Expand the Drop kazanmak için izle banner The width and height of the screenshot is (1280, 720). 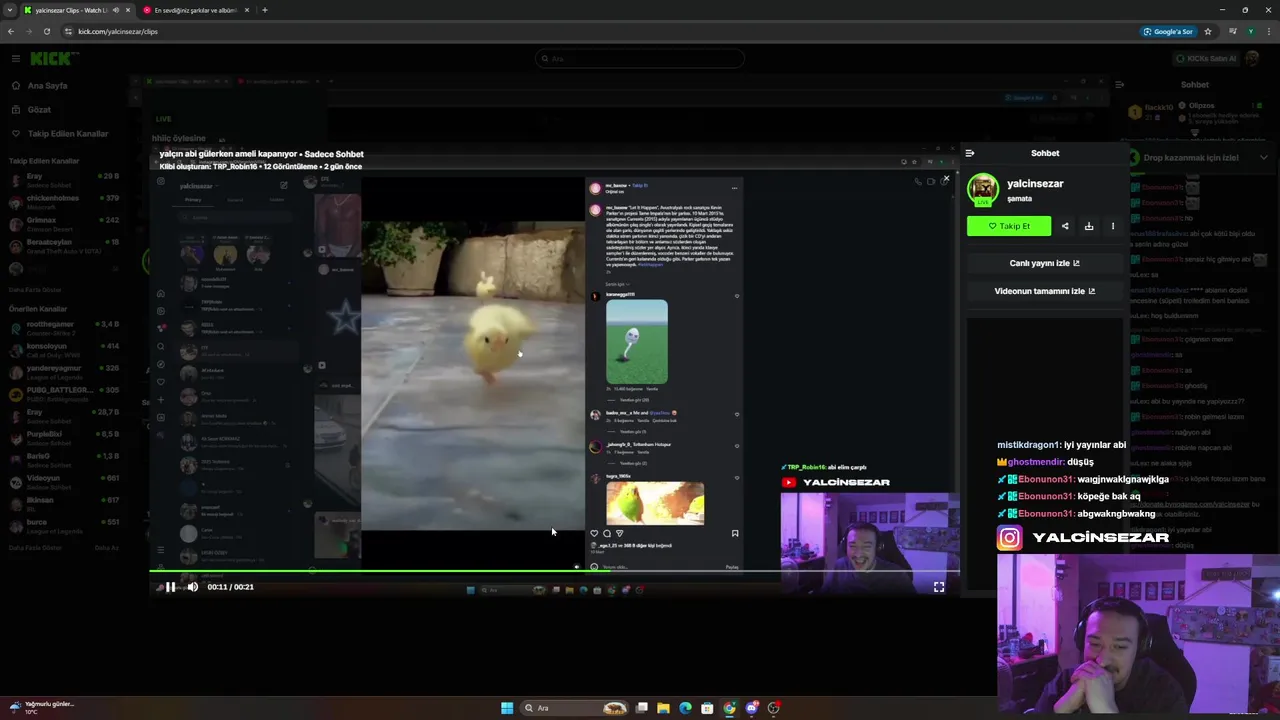[1263, 157]
